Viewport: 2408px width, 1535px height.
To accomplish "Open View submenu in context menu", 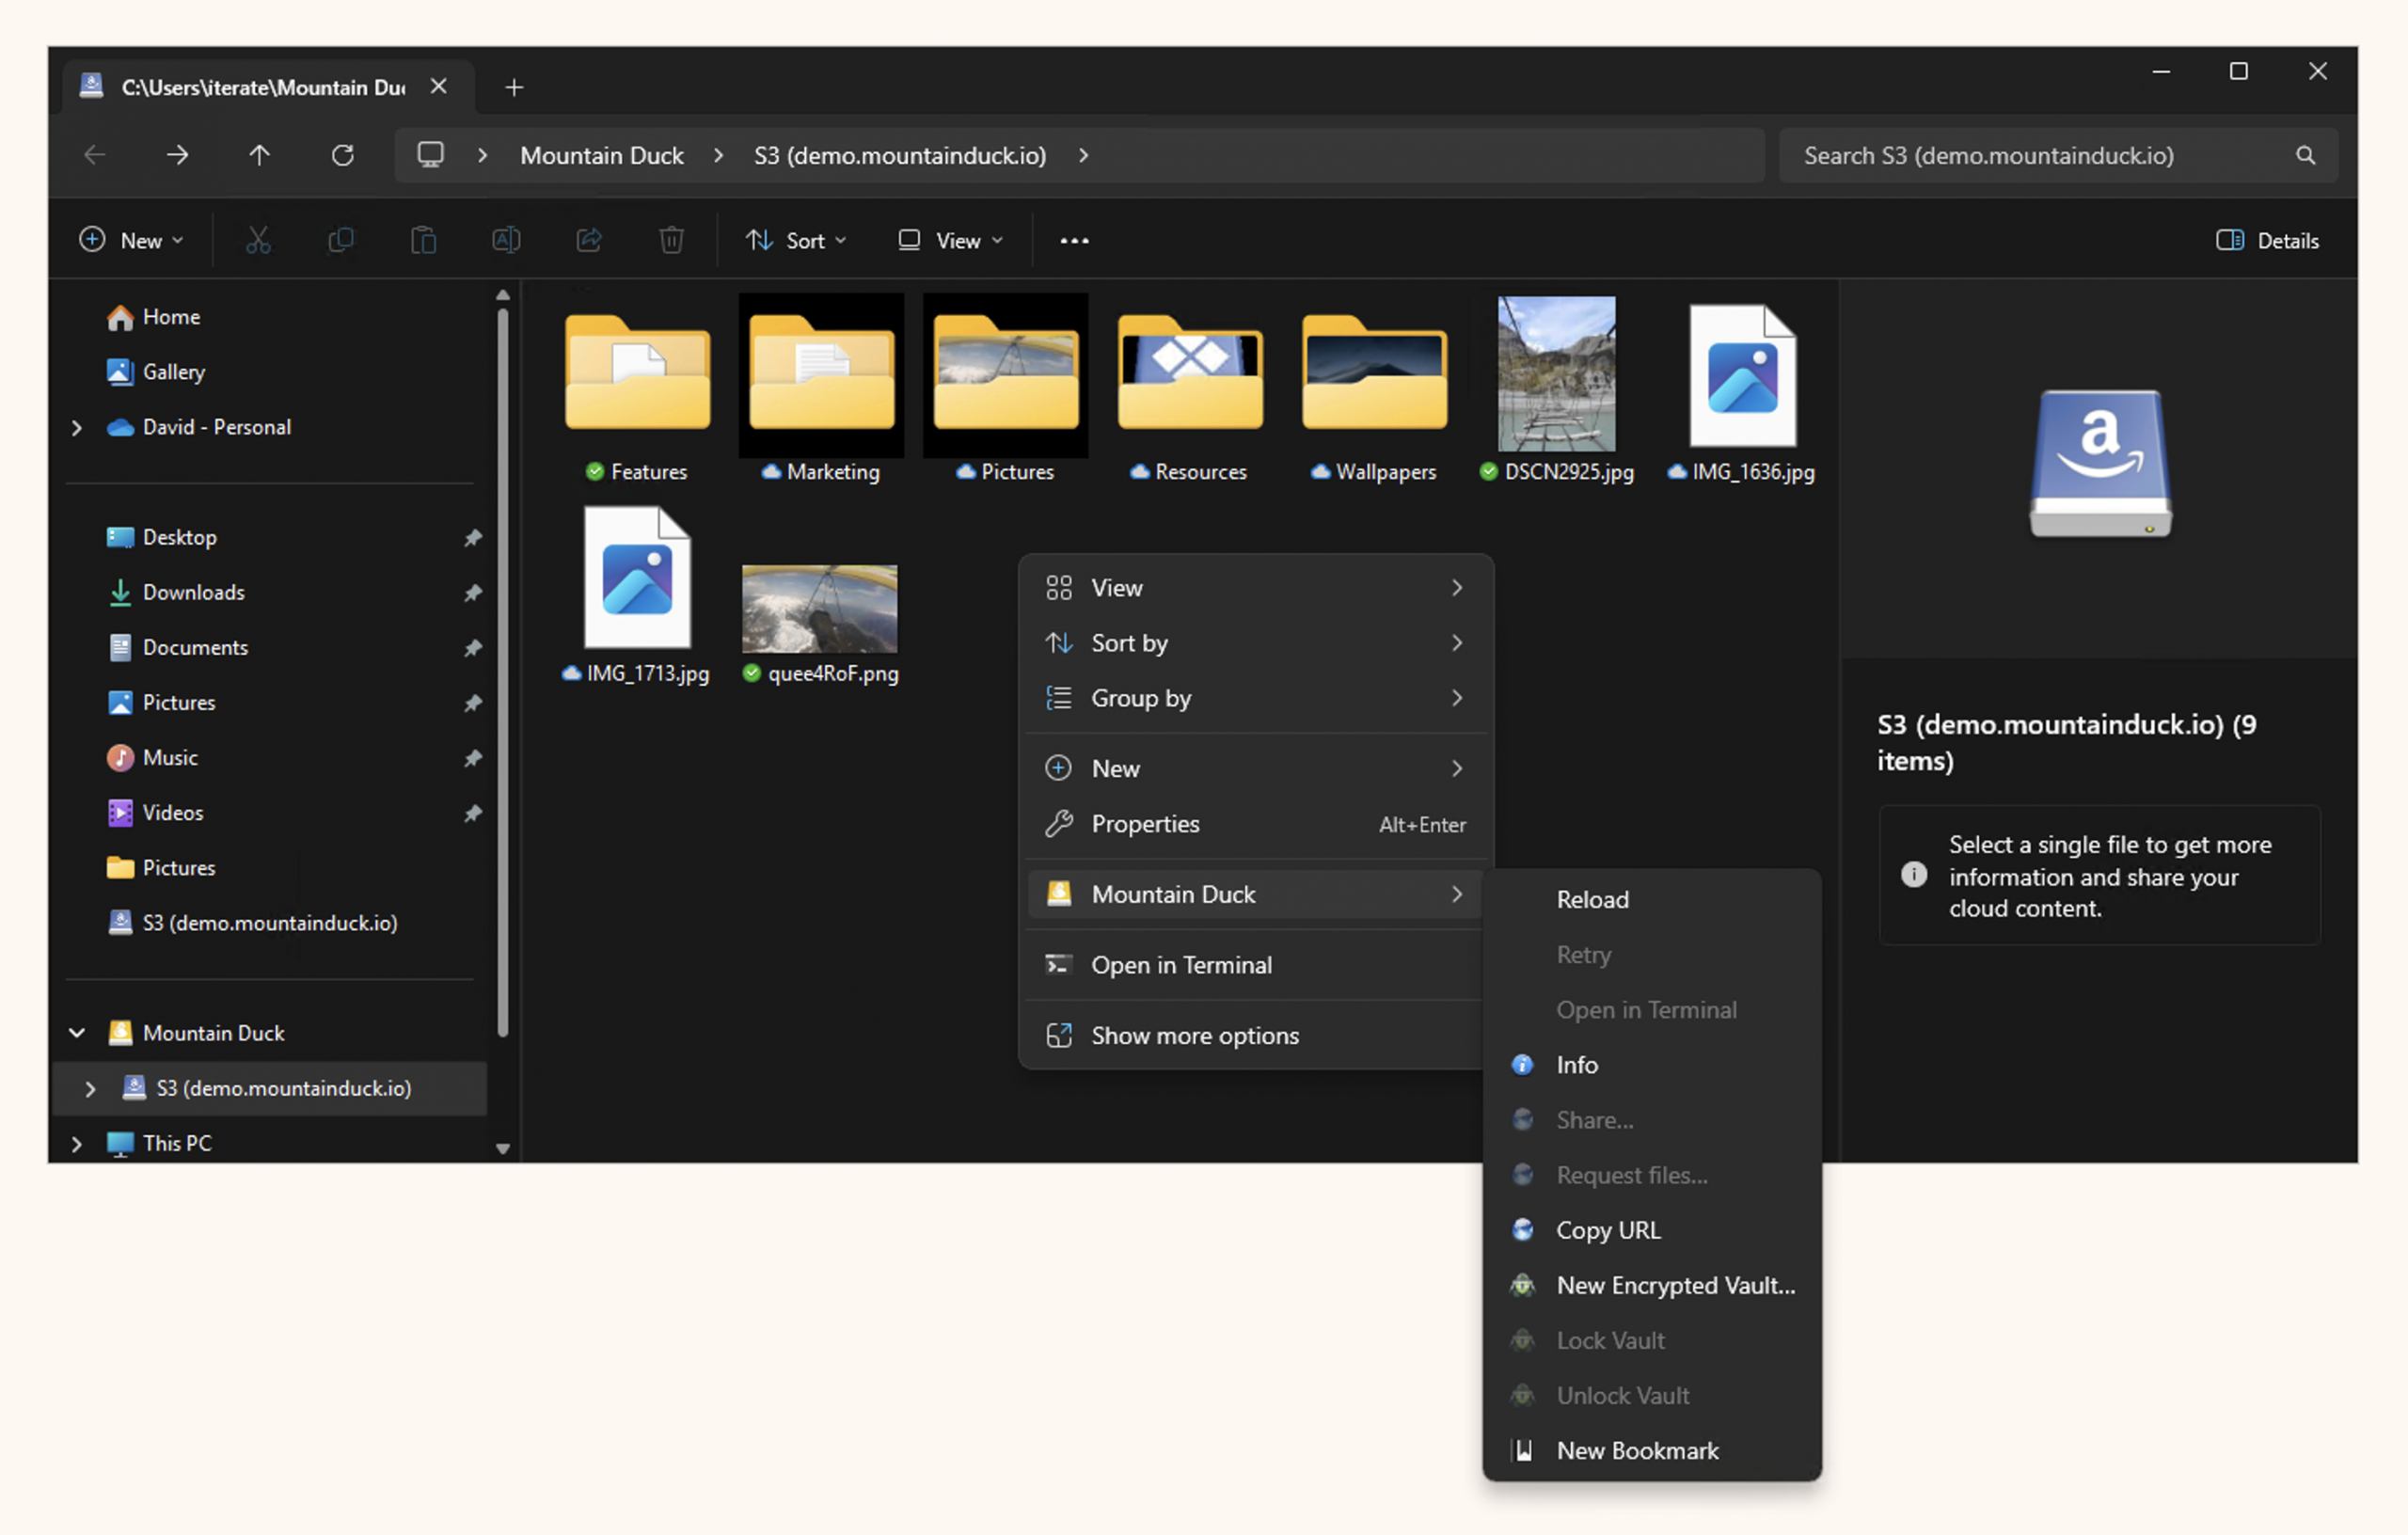I will click(x=1256, y=587).
